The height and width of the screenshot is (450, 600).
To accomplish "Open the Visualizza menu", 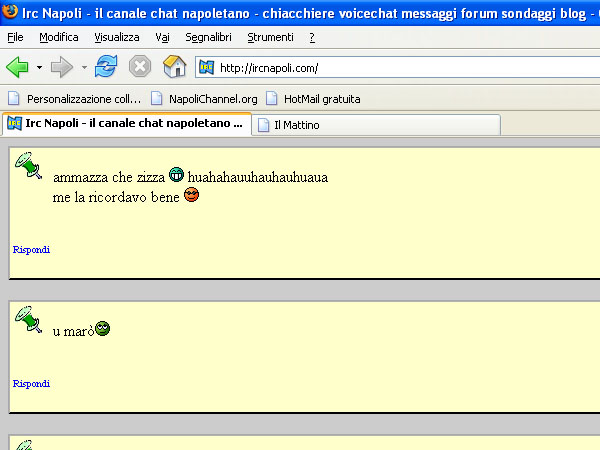I will point(117,37).
